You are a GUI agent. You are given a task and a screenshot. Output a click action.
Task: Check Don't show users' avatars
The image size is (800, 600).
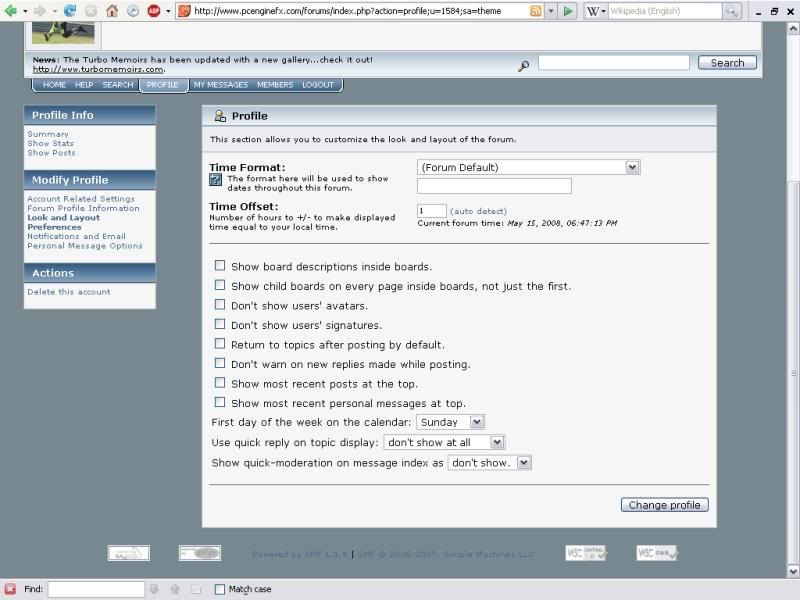(220, 305)
